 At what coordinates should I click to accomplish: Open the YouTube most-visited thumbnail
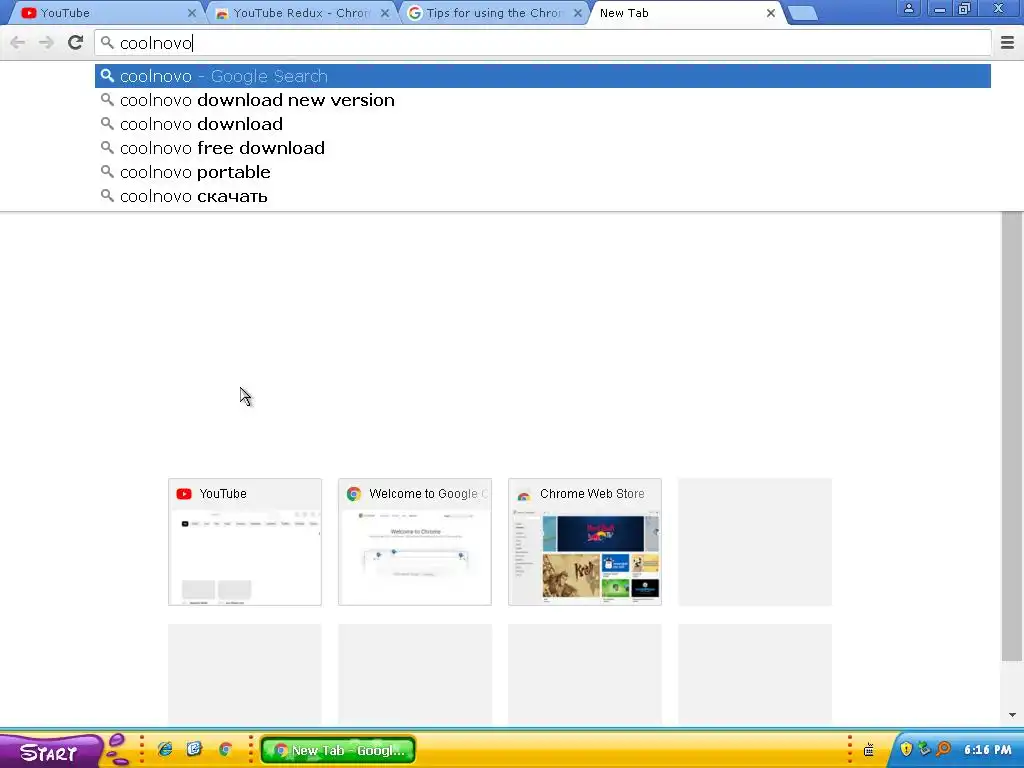point(245,542)
